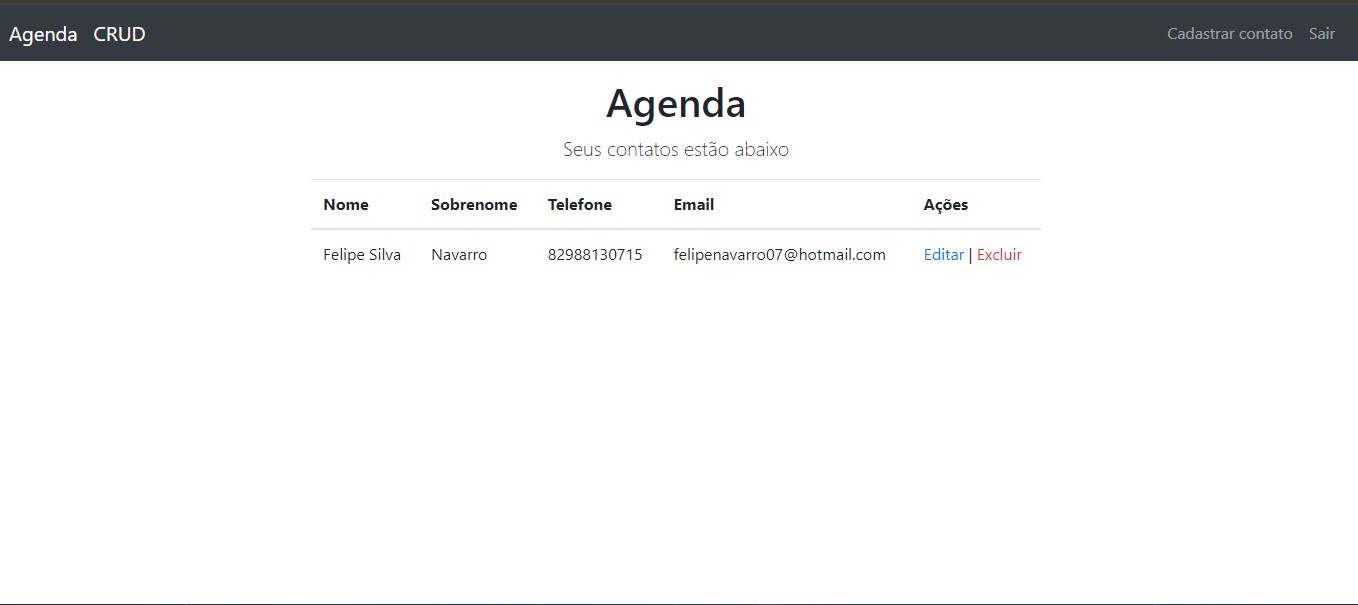1358x605 pixels.
Task: Click felipenavarro07@hotmail.com email address
Action: point(780,254)
